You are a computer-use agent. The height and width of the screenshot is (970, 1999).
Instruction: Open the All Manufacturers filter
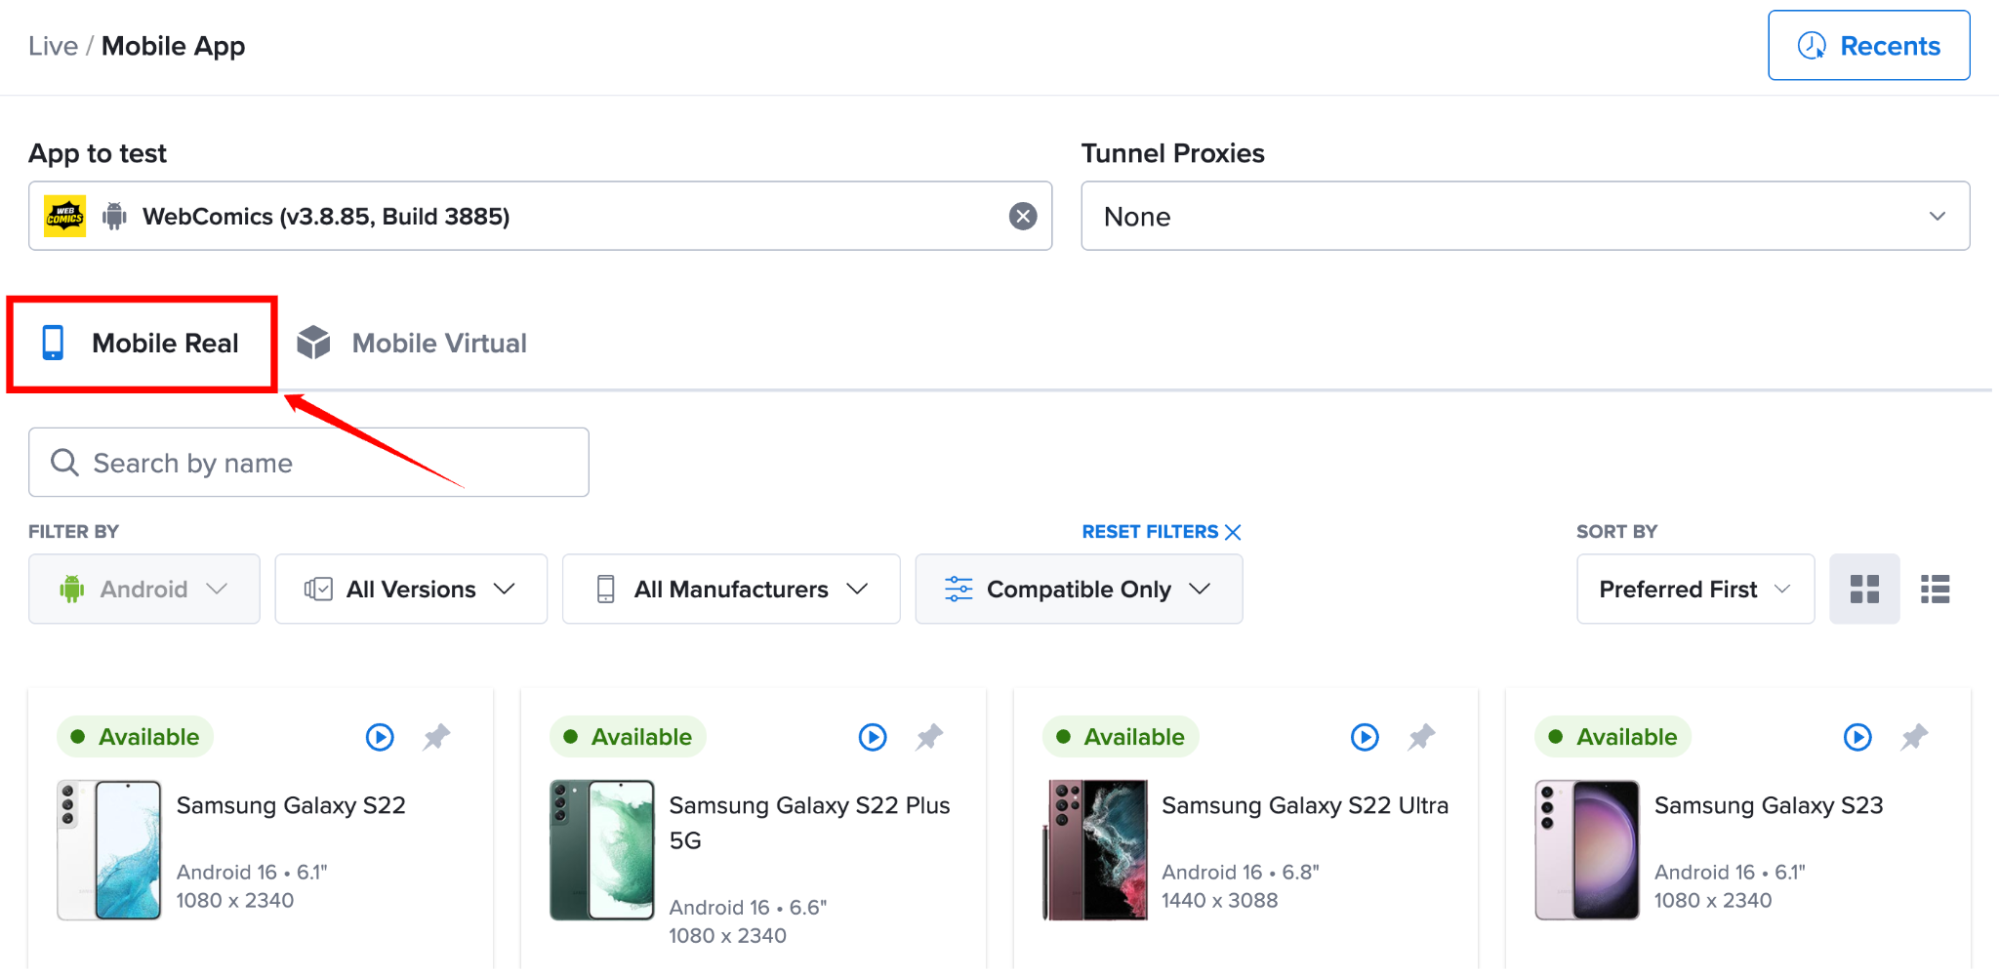coord(731,589)
